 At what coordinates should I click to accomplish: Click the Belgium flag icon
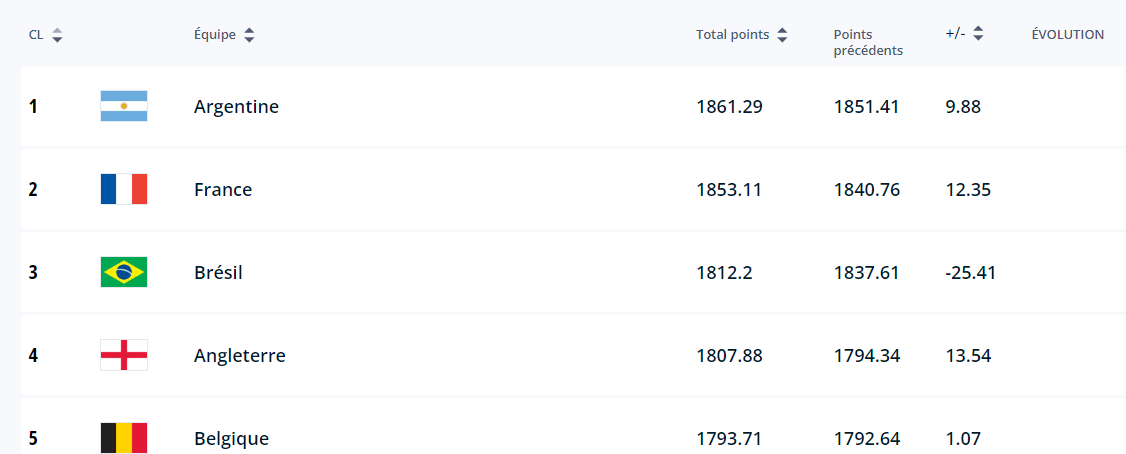pyautogui.click(x=124, y=438)
